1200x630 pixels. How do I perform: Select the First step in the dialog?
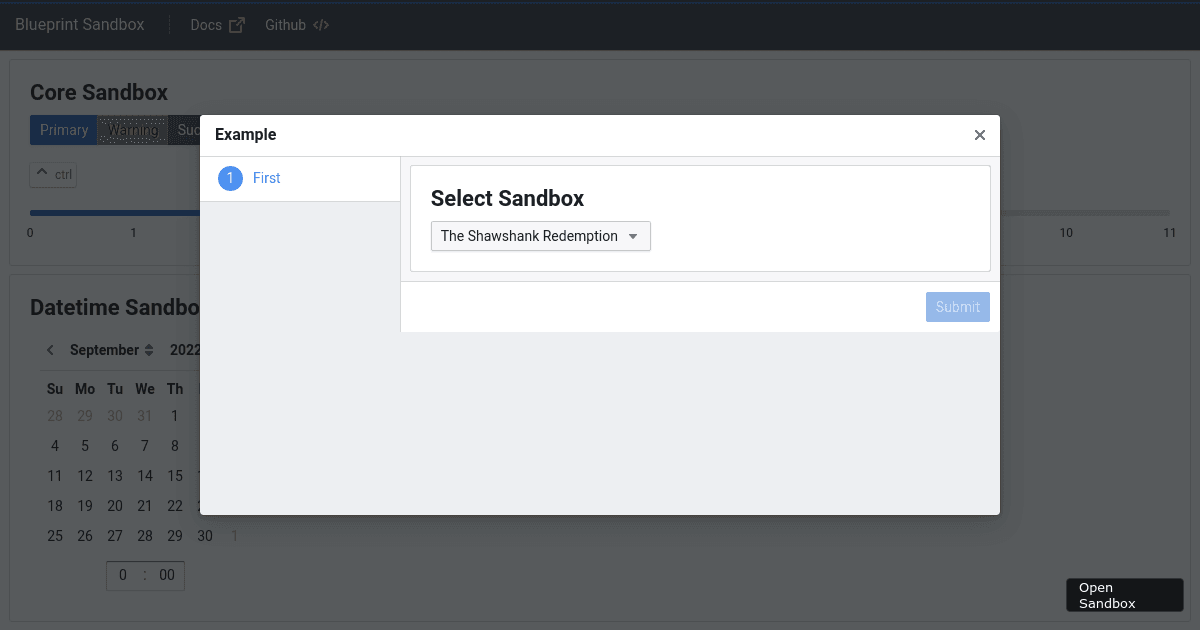[x=266, y=177]
